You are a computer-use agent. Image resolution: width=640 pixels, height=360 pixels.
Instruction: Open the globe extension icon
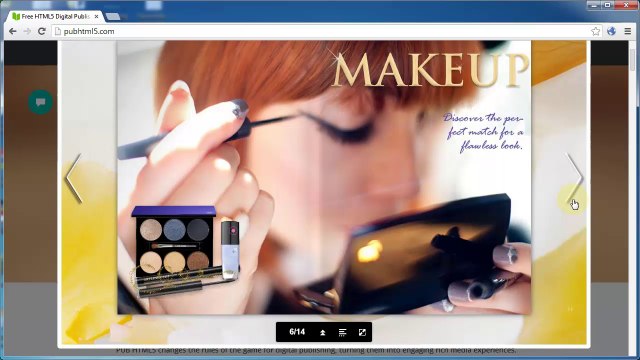(x=611, y=31)
